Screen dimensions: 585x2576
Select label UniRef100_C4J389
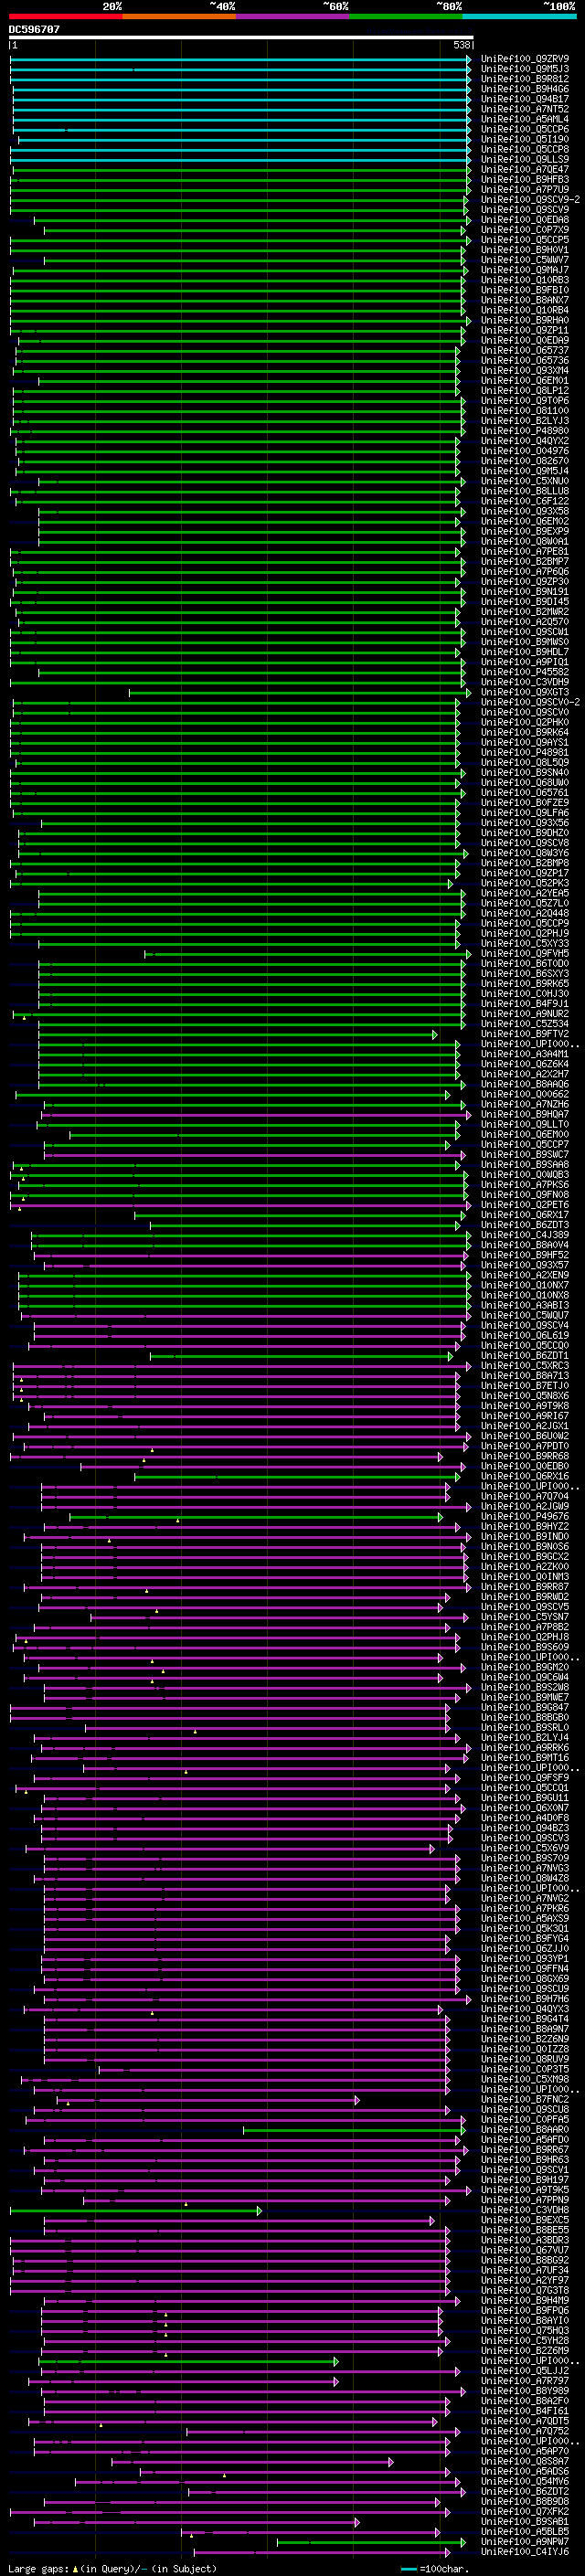[x=525, y=1235]
